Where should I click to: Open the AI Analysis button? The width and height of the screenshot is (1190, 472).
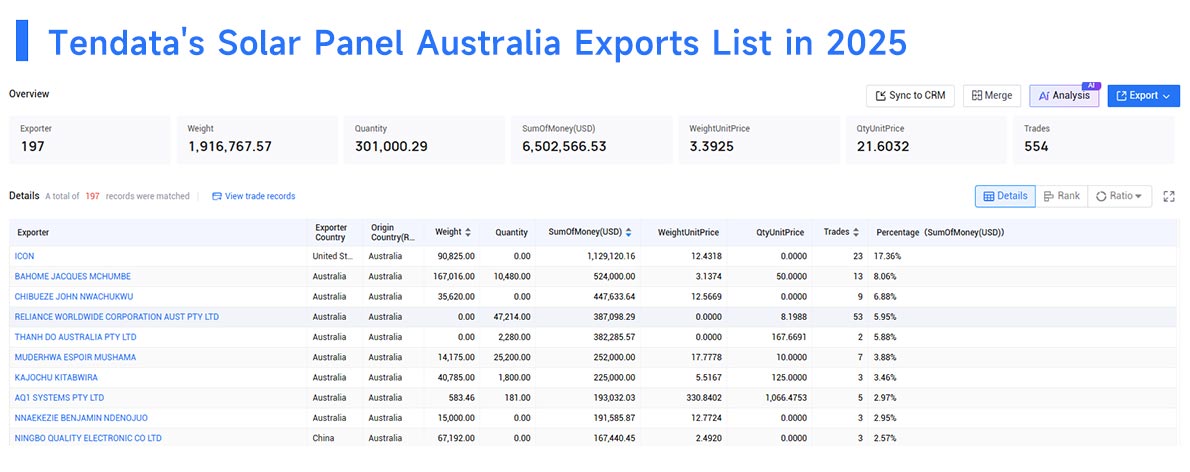(1064, 96)
